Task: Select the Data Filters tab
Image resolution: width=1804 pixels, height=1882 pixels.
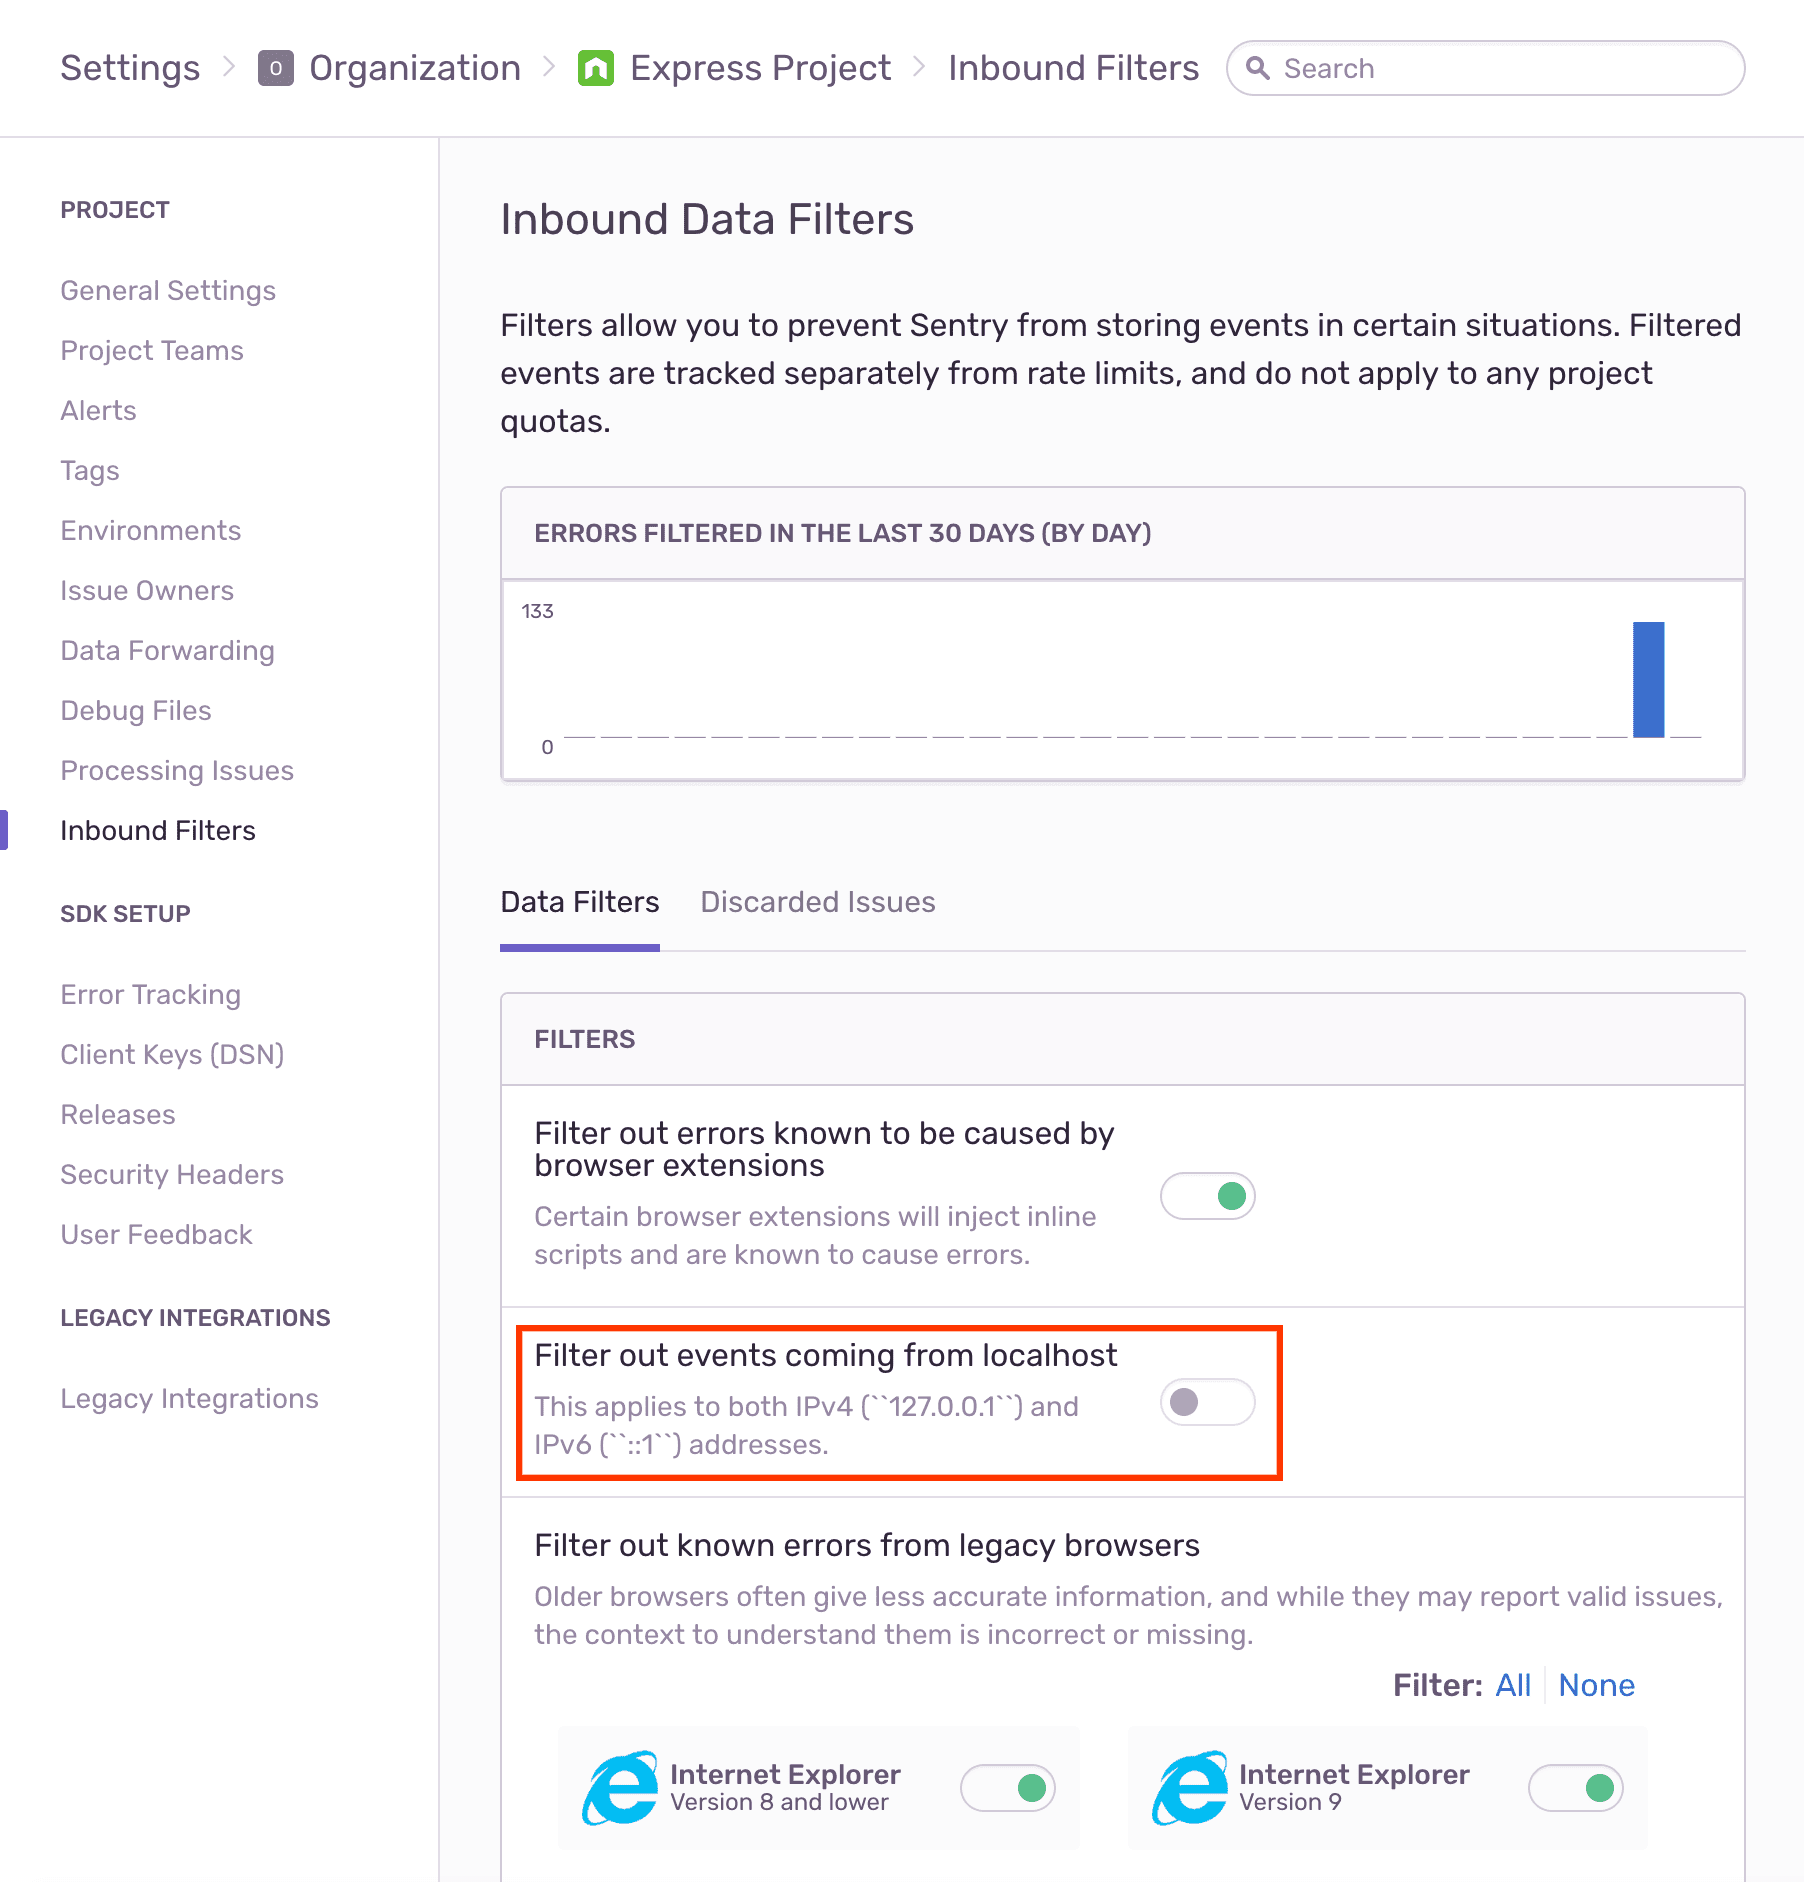Action: 579,902
